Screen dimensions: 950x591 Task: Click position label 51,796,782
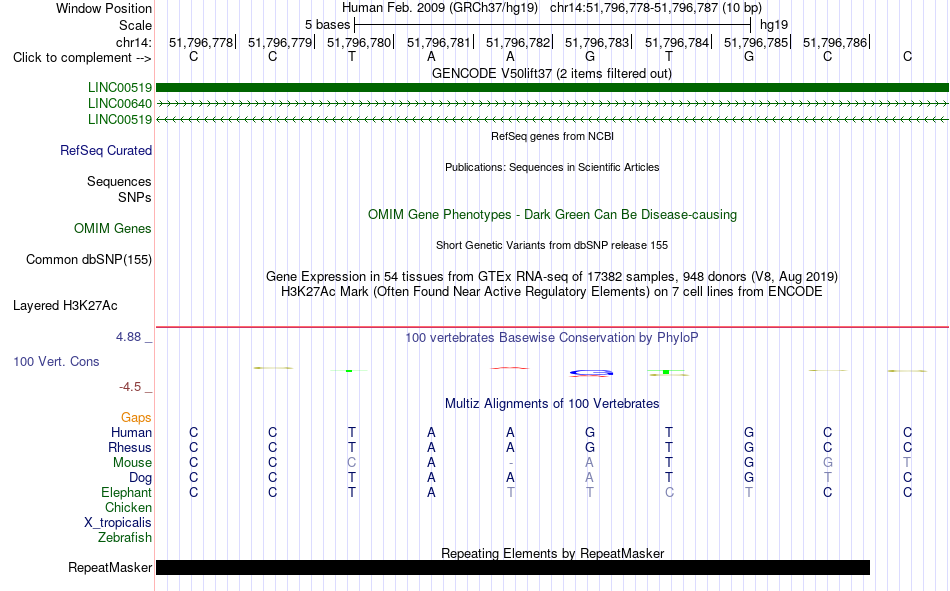(x=518, y=42)
